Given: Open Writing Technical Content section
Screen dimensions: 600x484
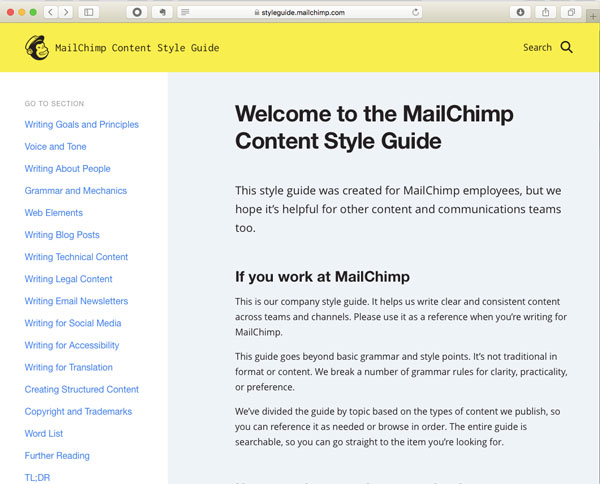Looking at the screenshot, I should click(76, 257).
